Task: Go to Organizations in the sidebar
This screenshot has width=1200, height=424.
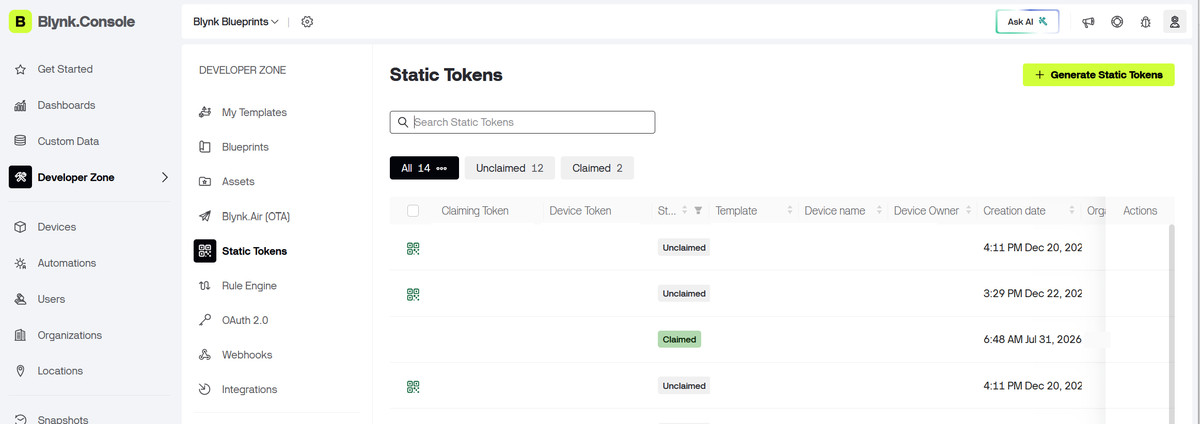Action: point(70,335)
